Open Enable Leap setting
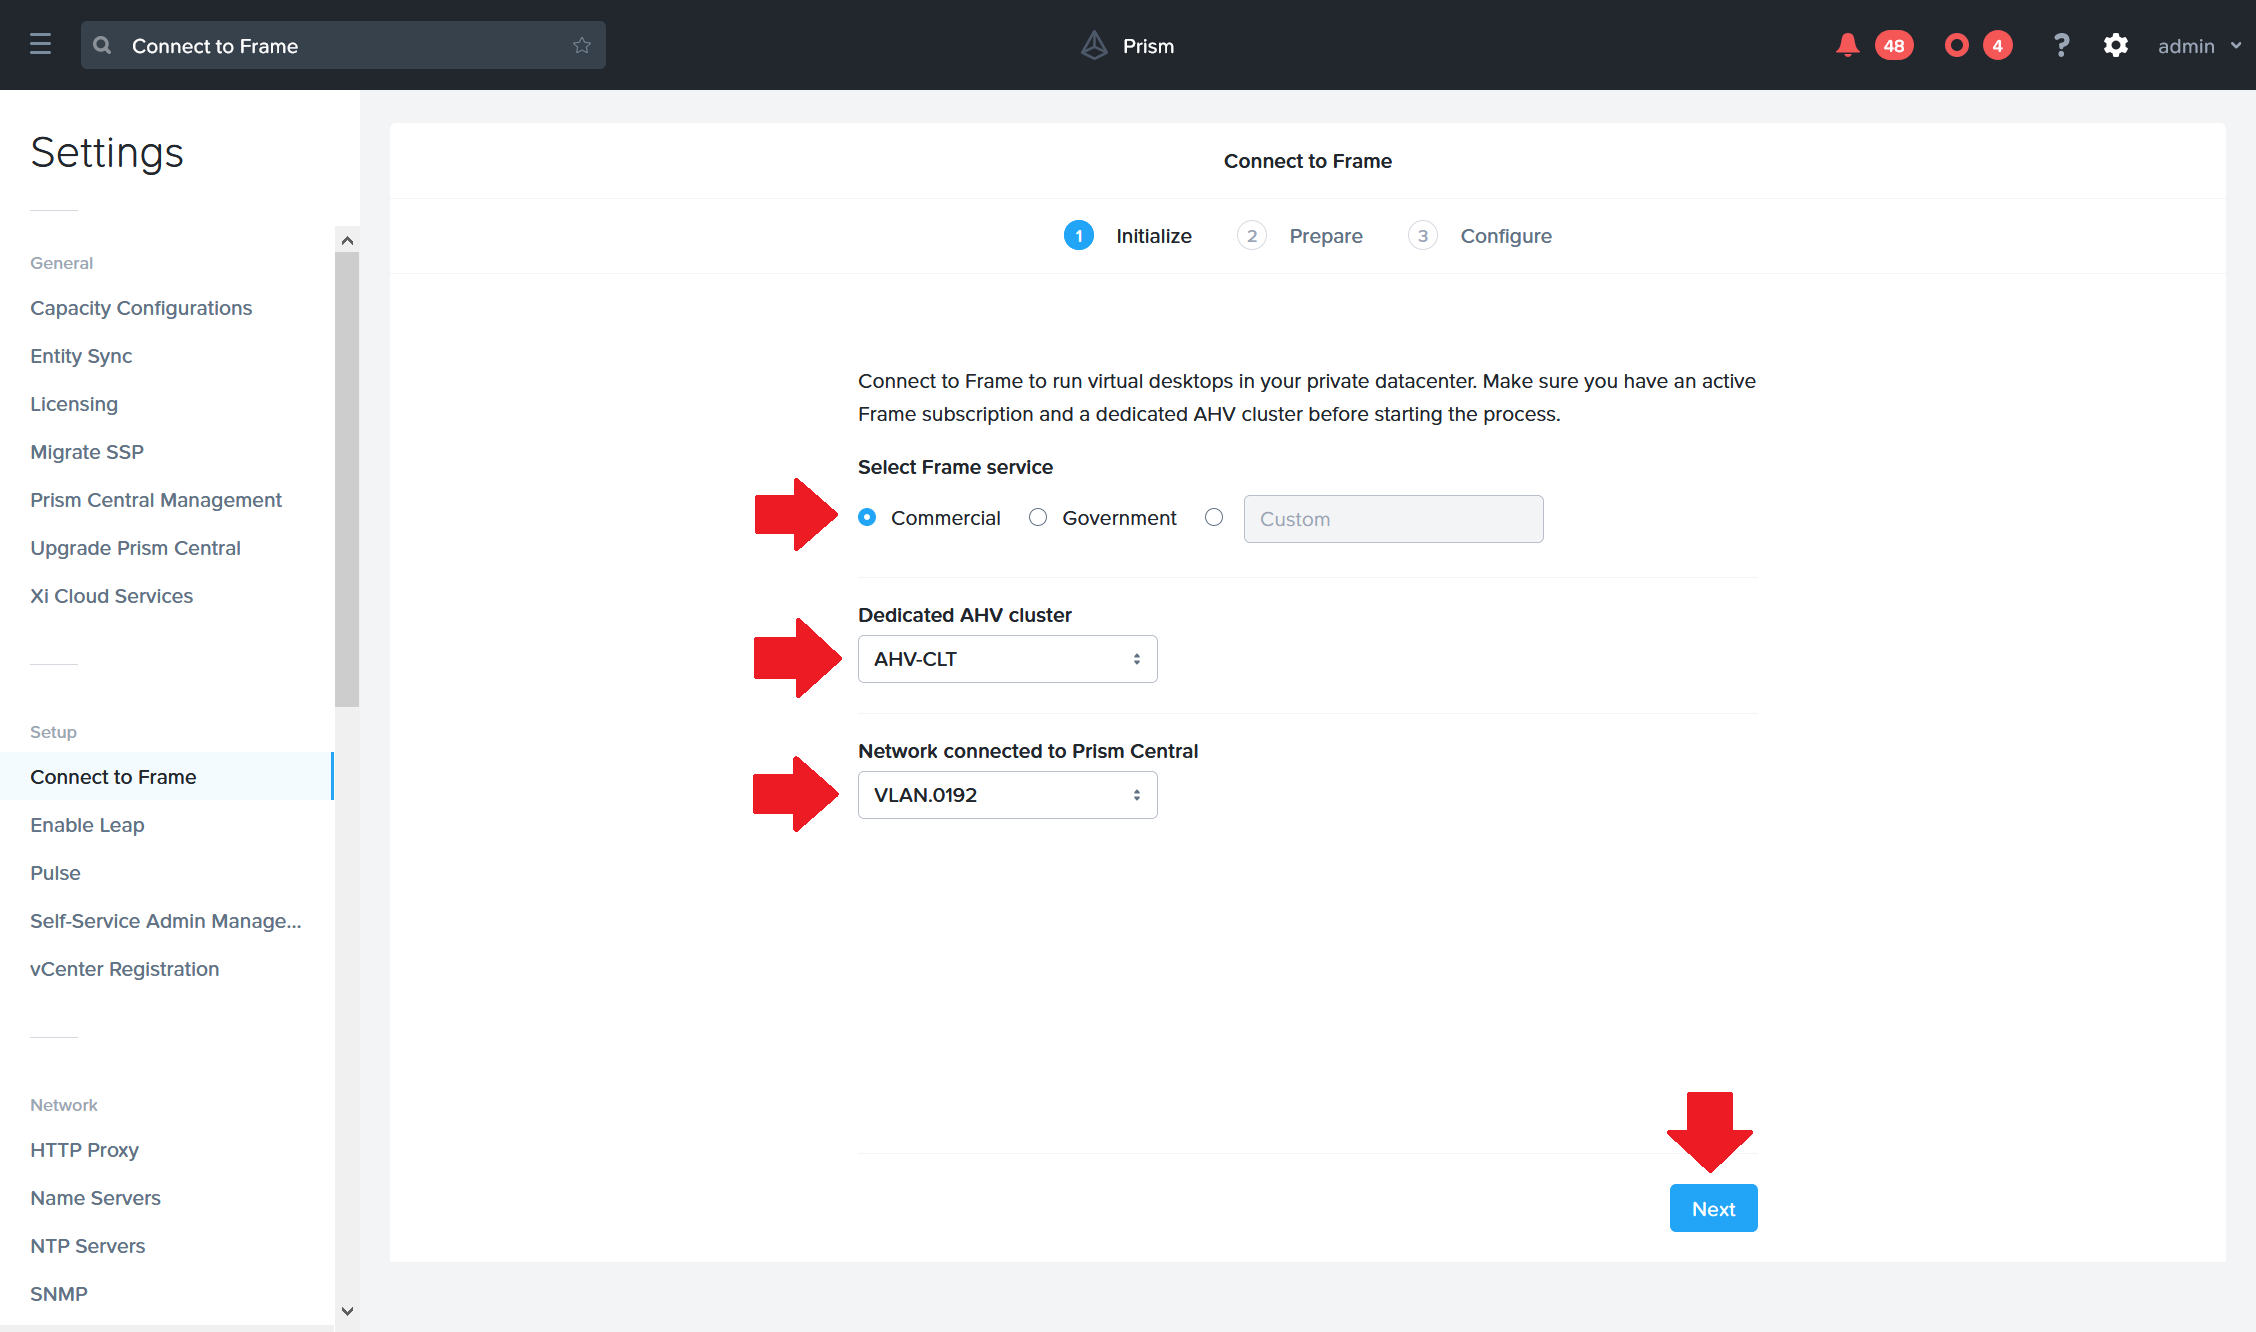 tap(87, 825)
